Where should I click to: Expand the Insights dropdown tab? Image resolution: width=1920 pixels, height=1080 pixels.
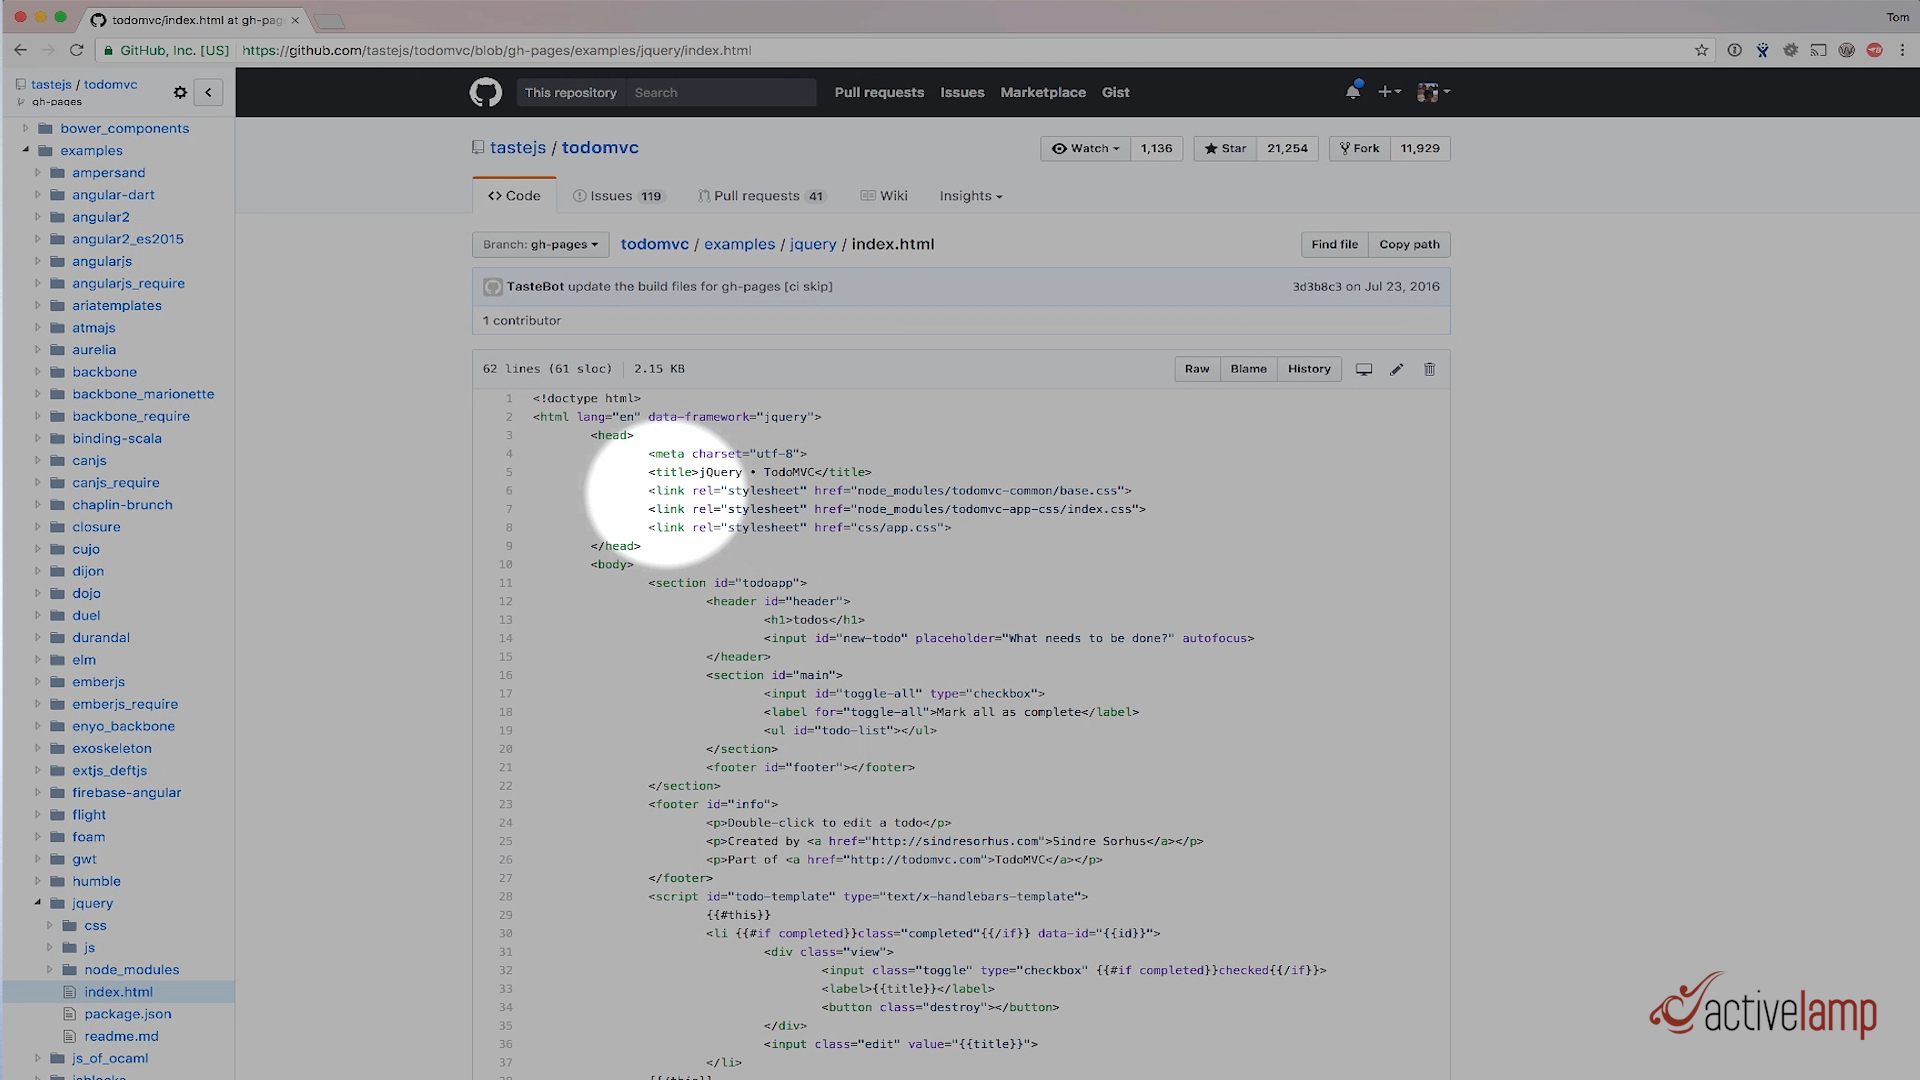click(x=970, y=196)
